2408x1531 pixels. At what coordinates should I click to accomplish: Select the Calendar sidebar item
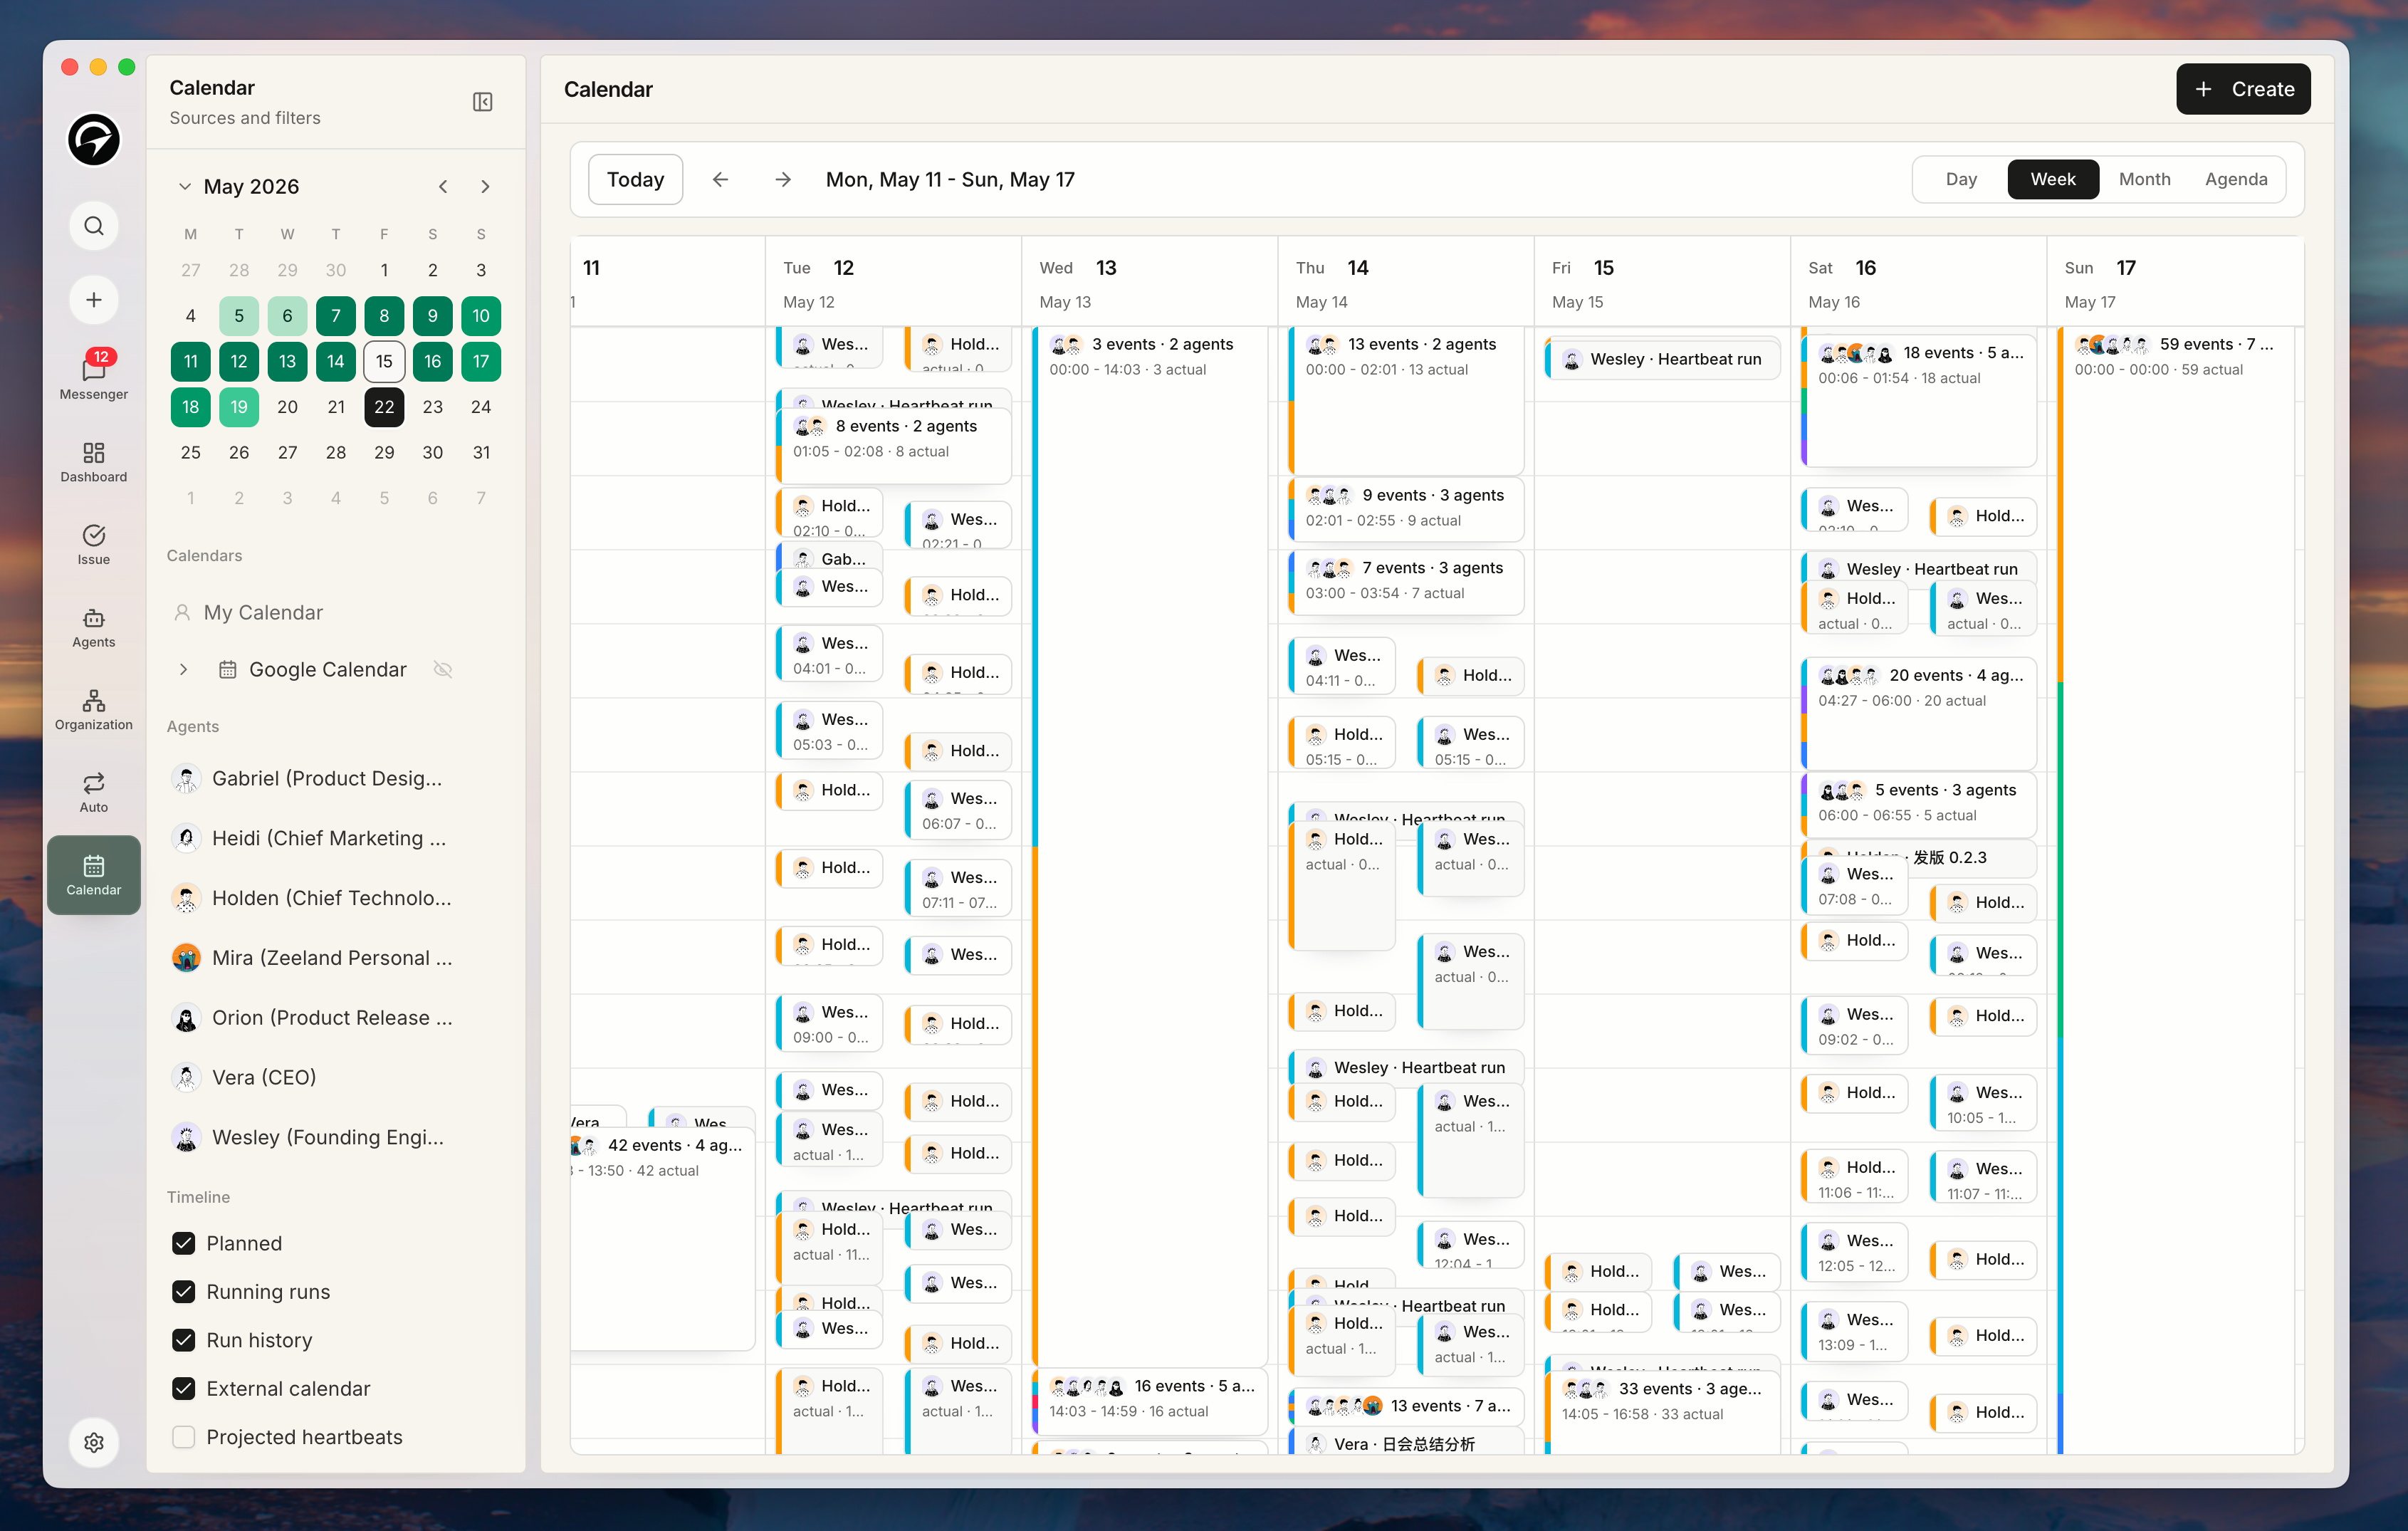[94, 875]
